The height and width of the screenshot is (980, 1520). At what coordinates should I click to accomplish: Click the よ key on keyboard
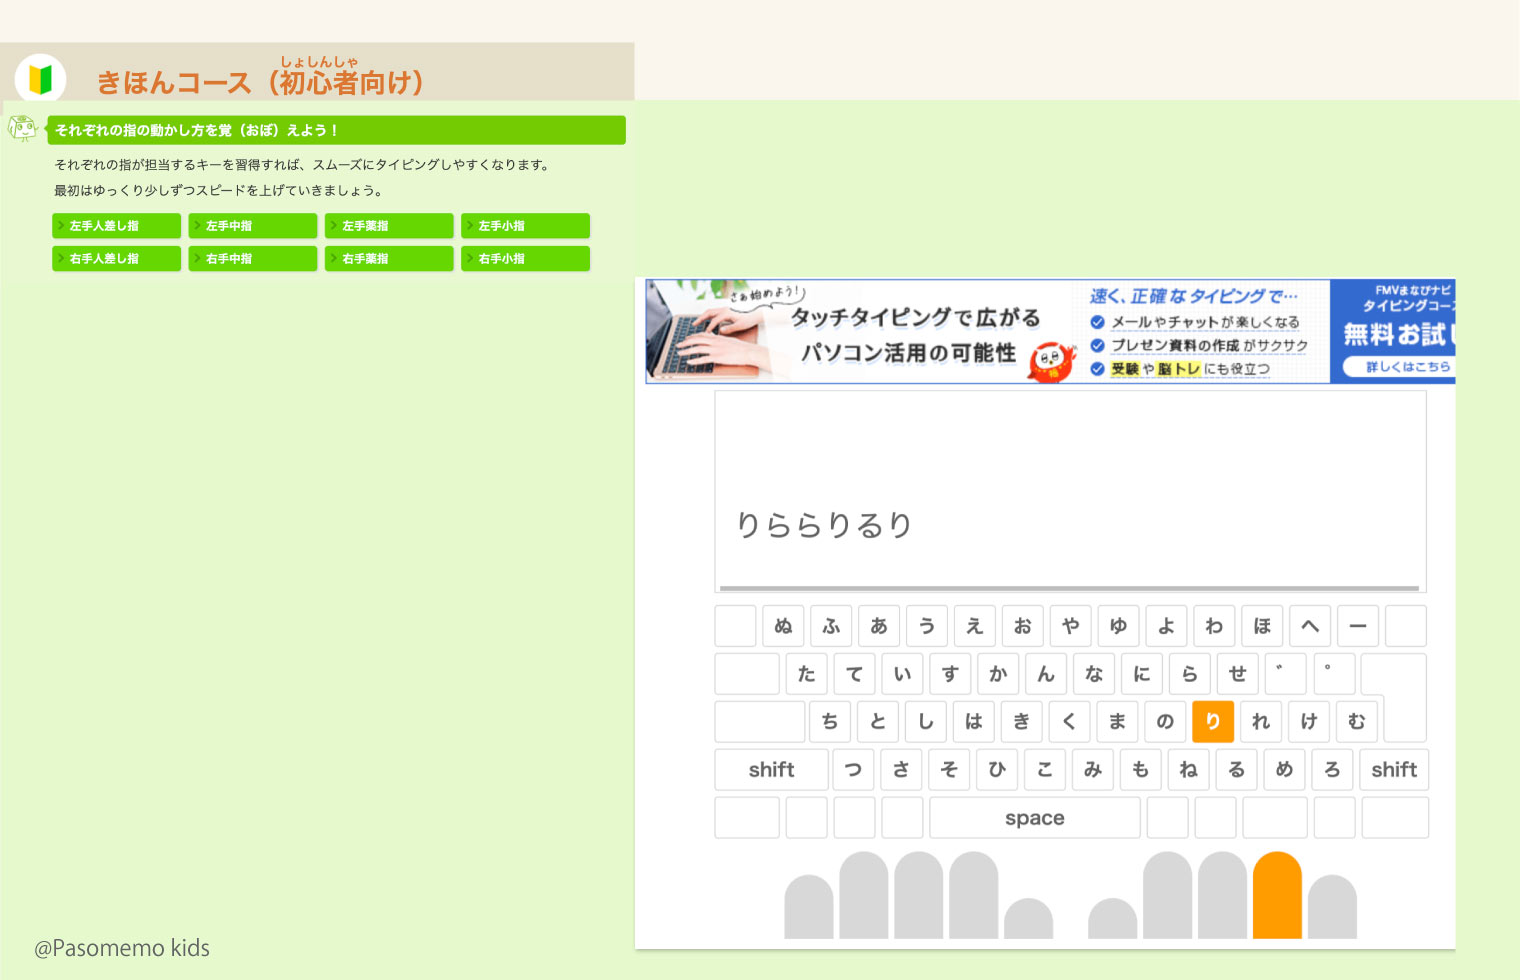[1166, 626]
